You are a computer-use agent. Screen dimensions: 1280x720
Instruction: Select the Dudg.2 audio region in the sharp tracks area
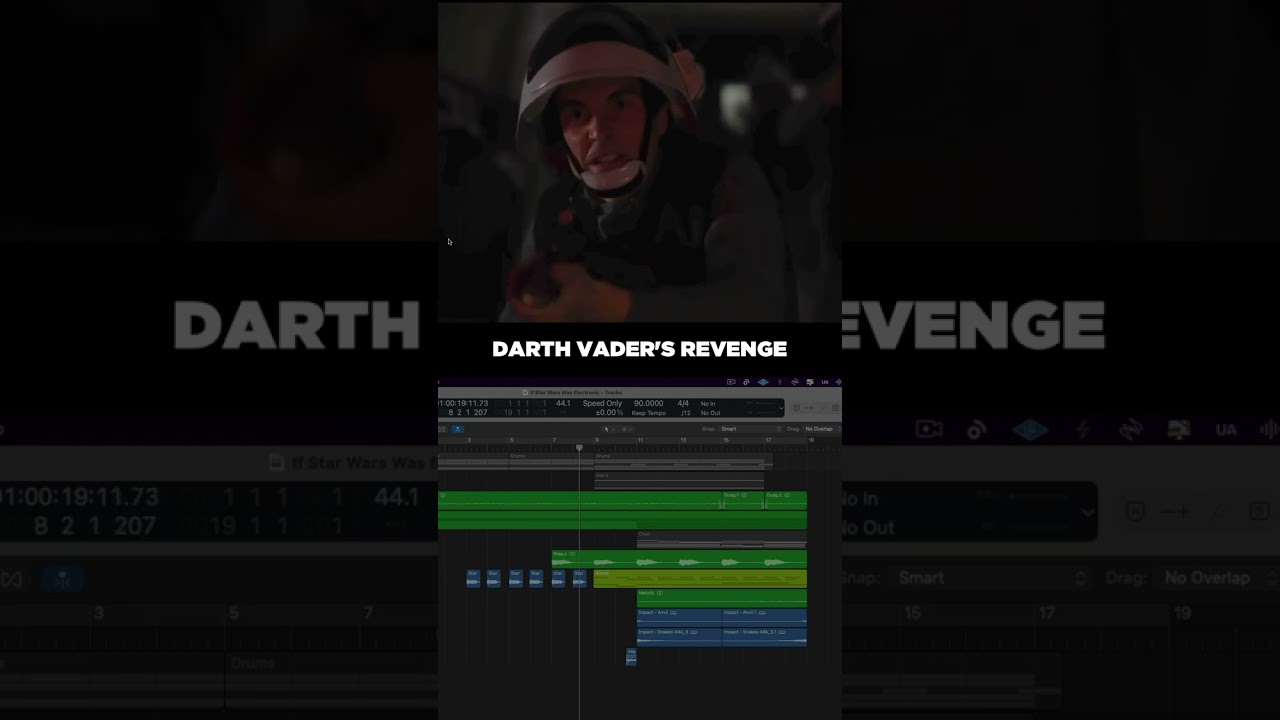[x=786, y=501]
